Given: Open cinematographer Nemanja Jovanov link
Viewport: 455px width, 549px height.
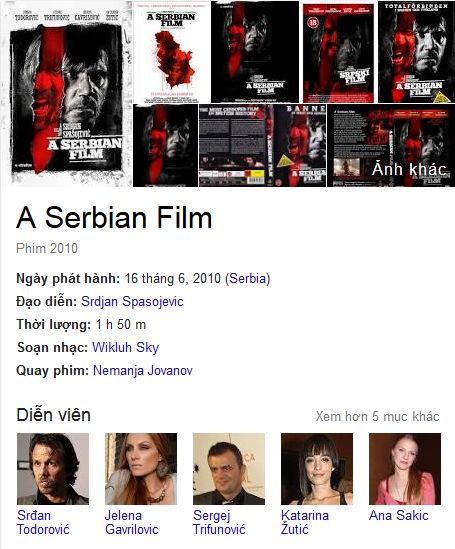Looking at the screenshot, I should (x=143, y=370).
